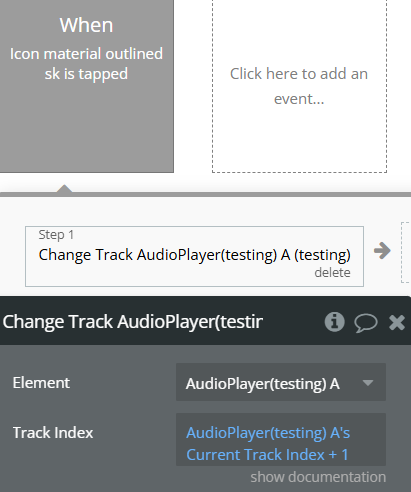This screenshot has height=492, width=411.
Task: Open the info icon in the action panel header
Action: [x=334, y=322]
